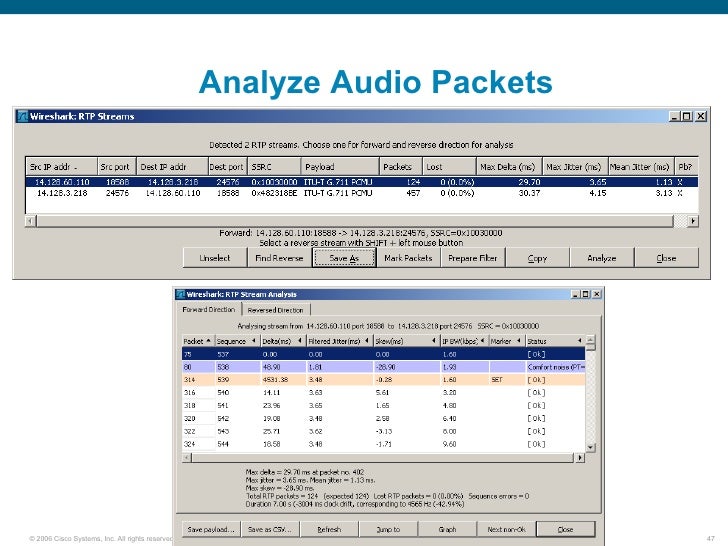Screen dimensions: 728x546
Task: Sort analysis by Packet column header
Action: pos(198,341)
